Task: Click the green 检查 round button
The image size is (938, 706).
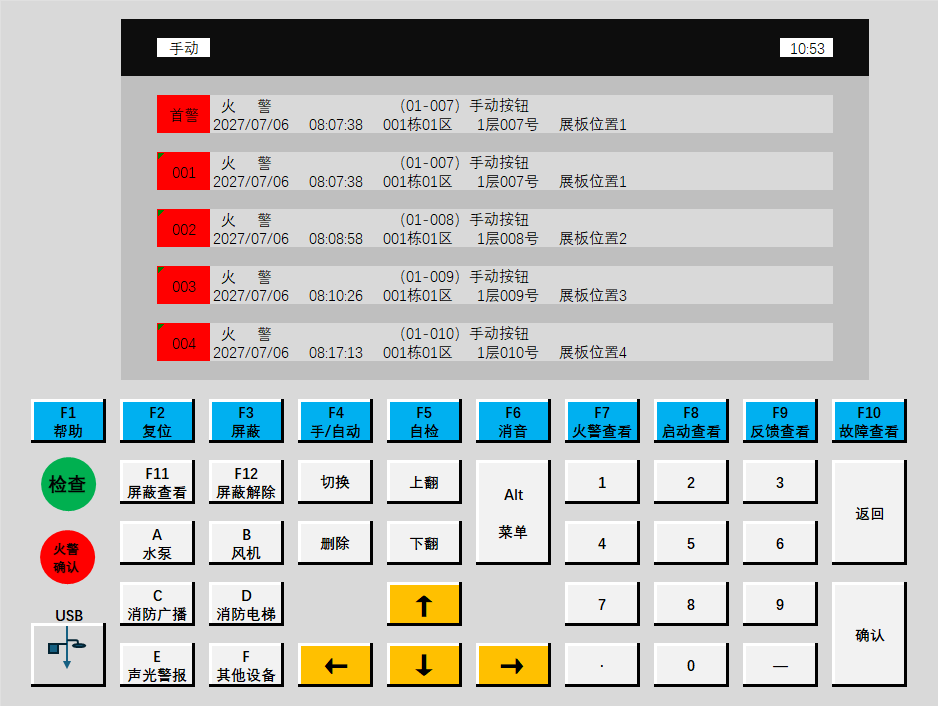Action: tap(68, 484)
